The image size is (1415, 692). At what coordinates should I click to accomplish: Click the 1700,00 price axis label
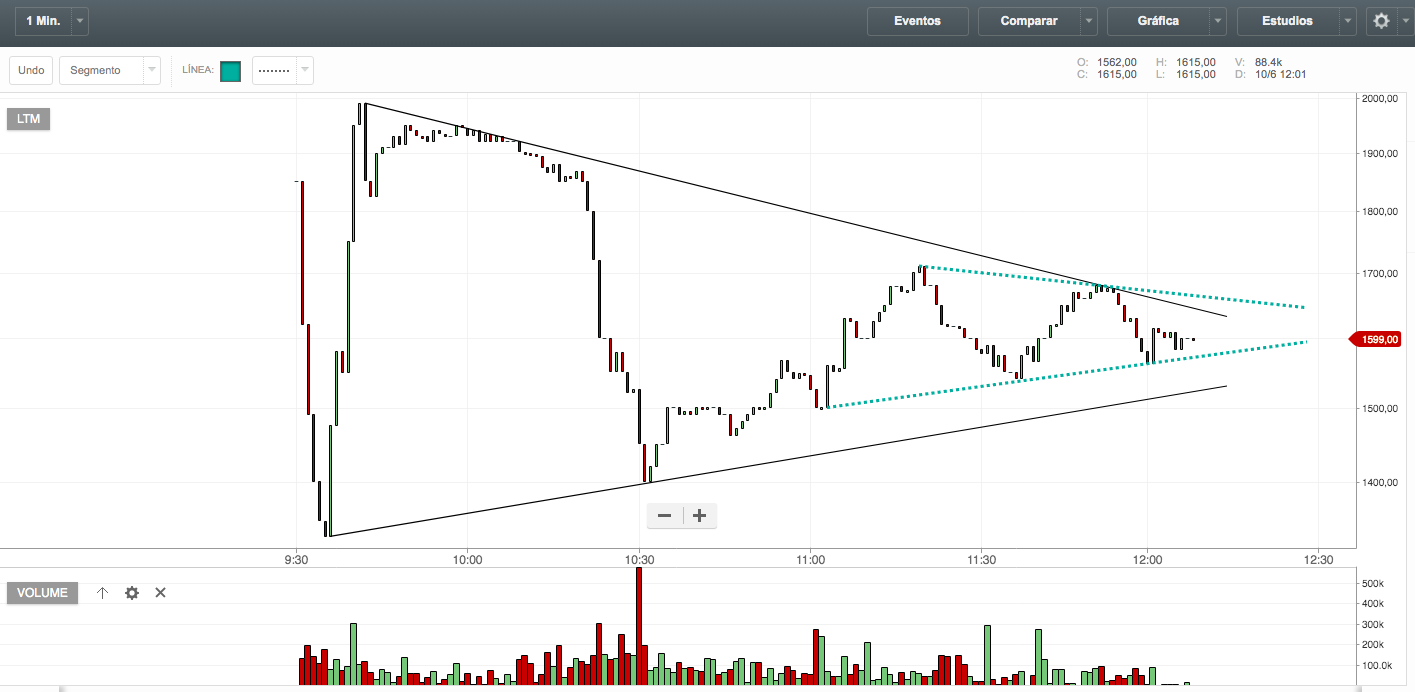[1381, 274]
